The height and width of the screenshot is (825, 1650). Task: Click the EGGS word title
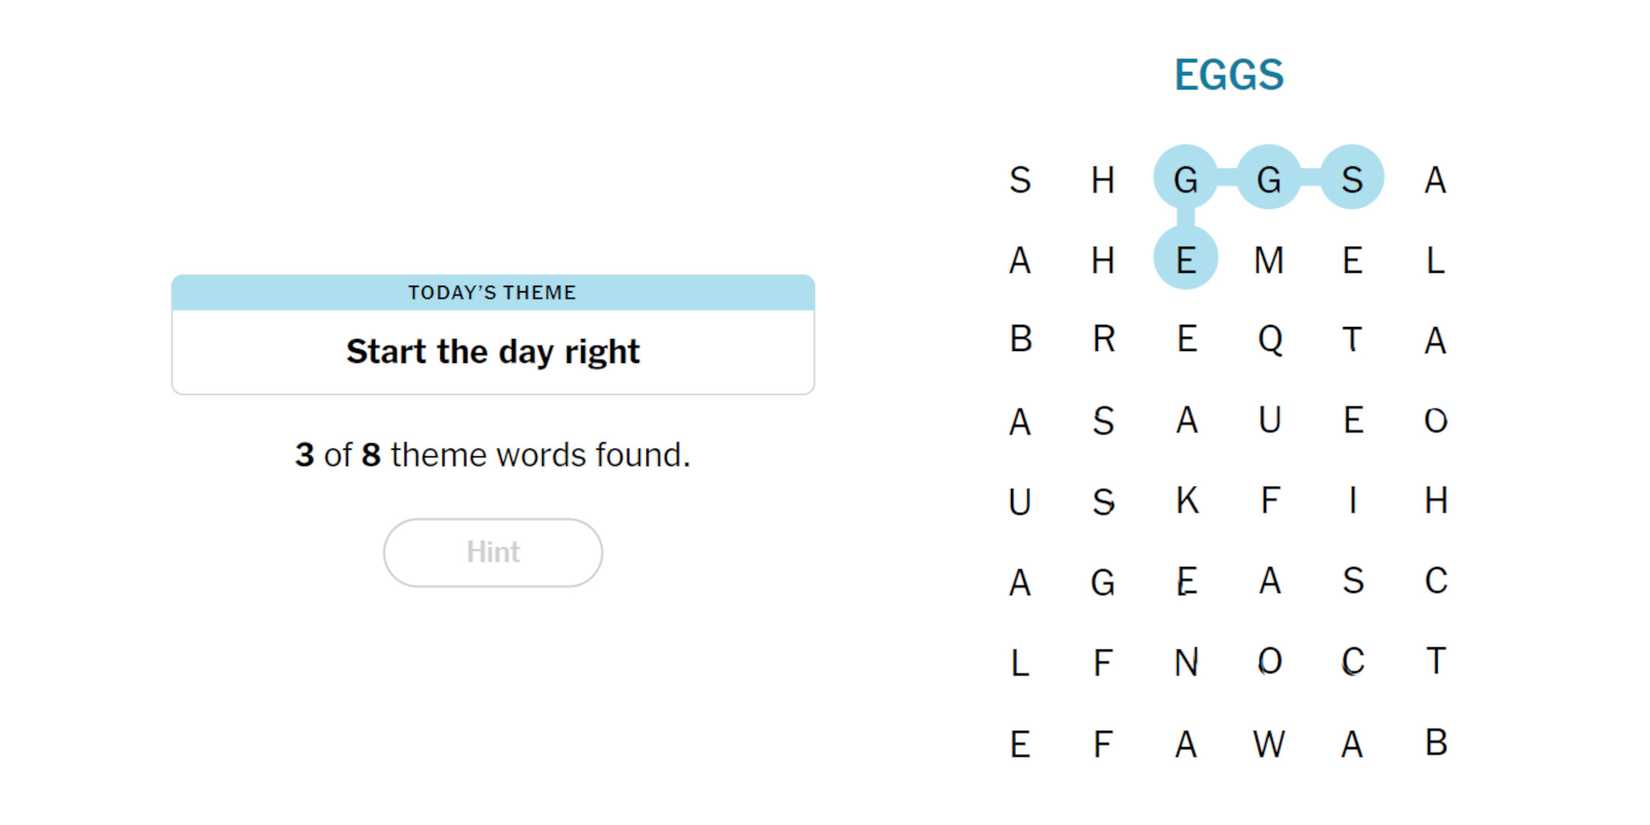click(1228, 75)
